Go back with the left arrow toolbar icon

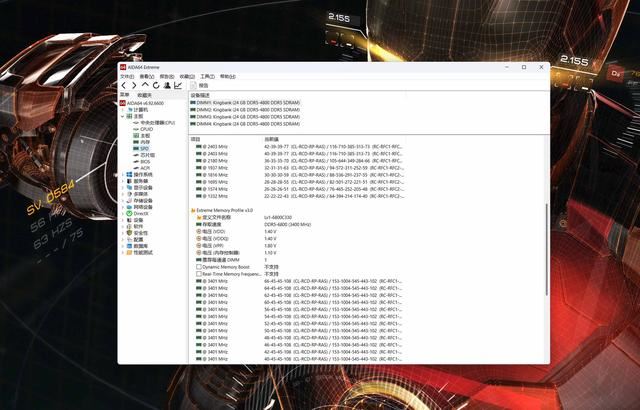pyautogui.click(x=124, y=85)
